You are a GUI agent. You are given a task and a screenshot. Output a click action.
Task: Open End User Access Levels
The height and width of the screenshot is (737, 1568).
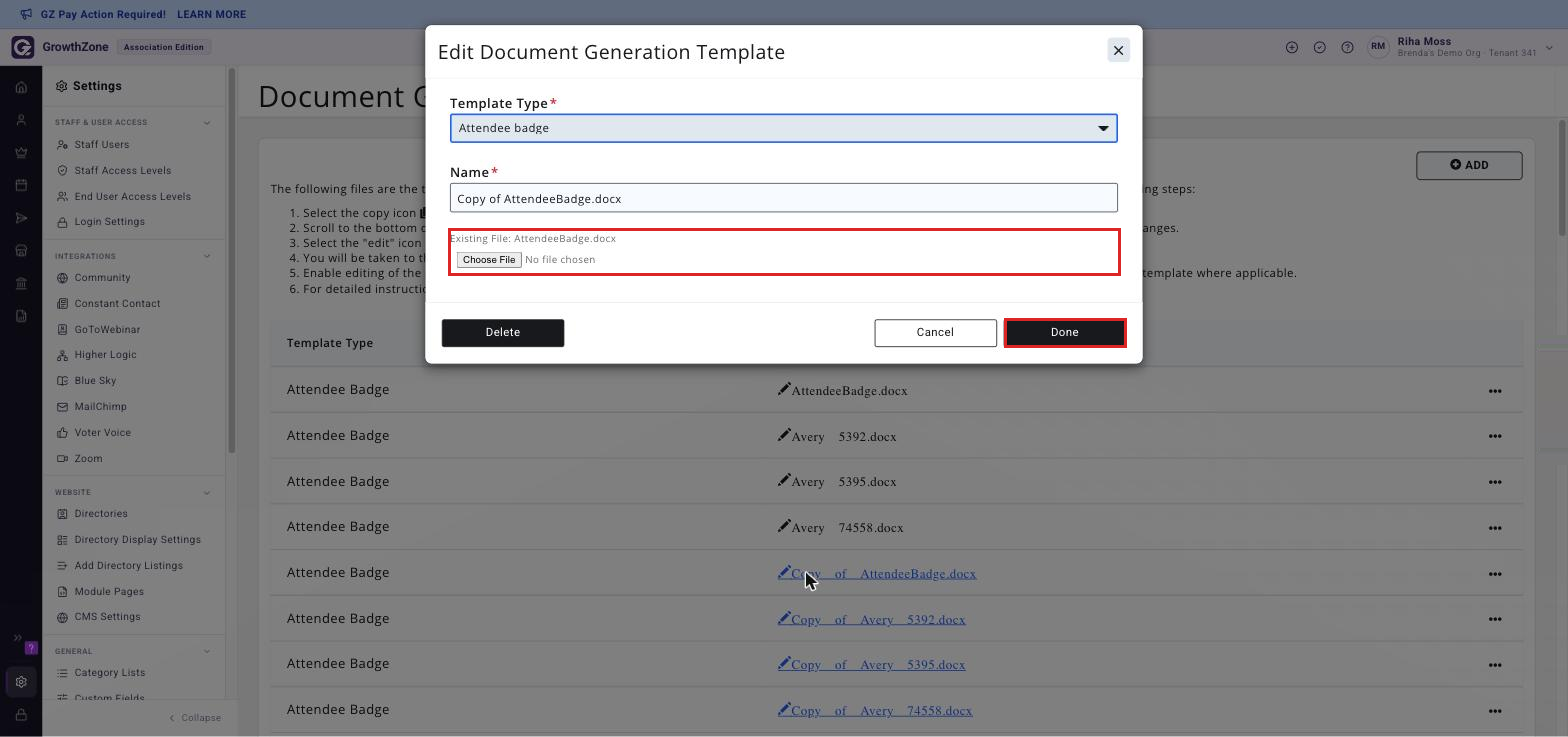pyautogui.click(x=134, y=197)
